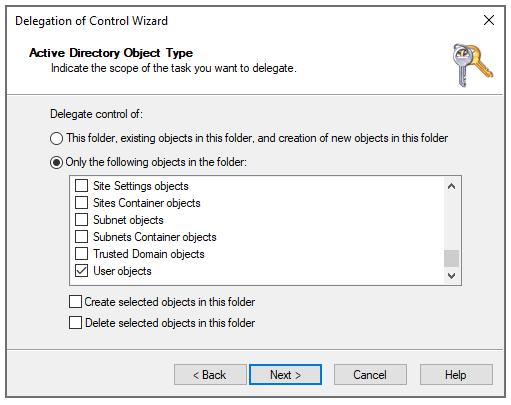The width and height of the screenshot is (511, 405).
Task: Cancel the delegation wizard
Action: (370, 375)
